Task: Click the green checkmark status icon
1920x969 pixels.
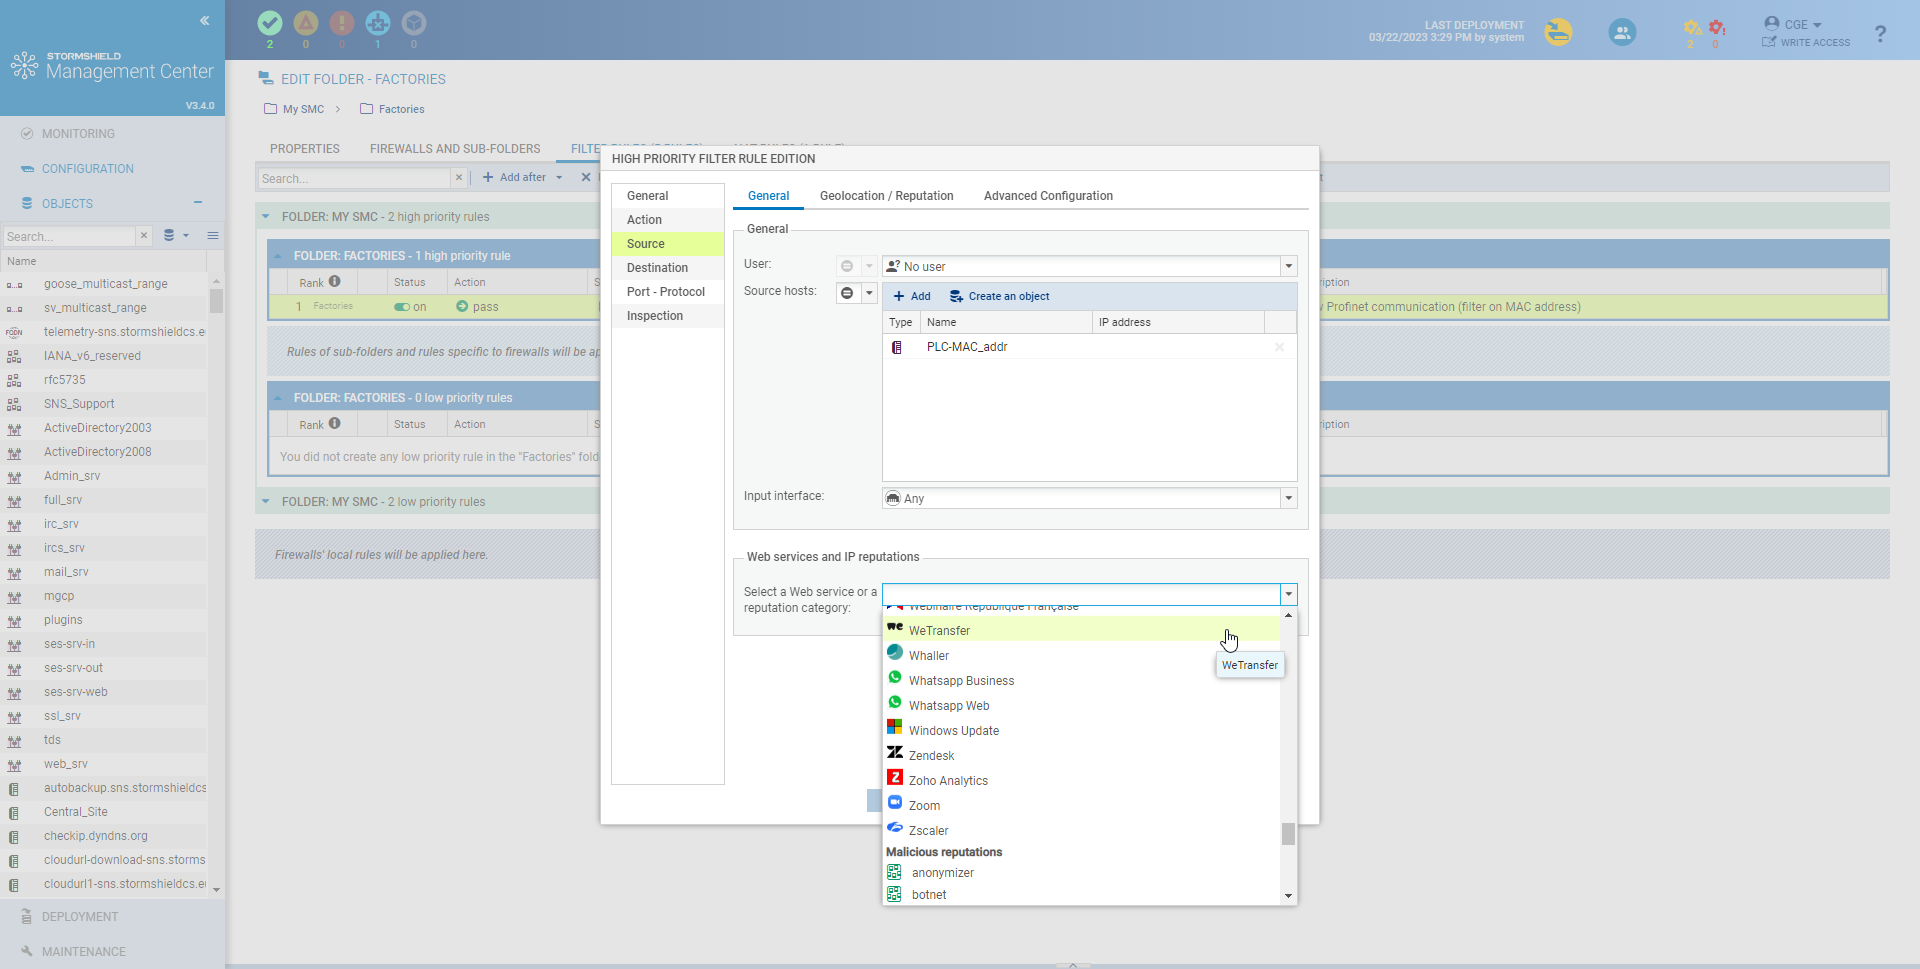Action: tap(270, 23)
